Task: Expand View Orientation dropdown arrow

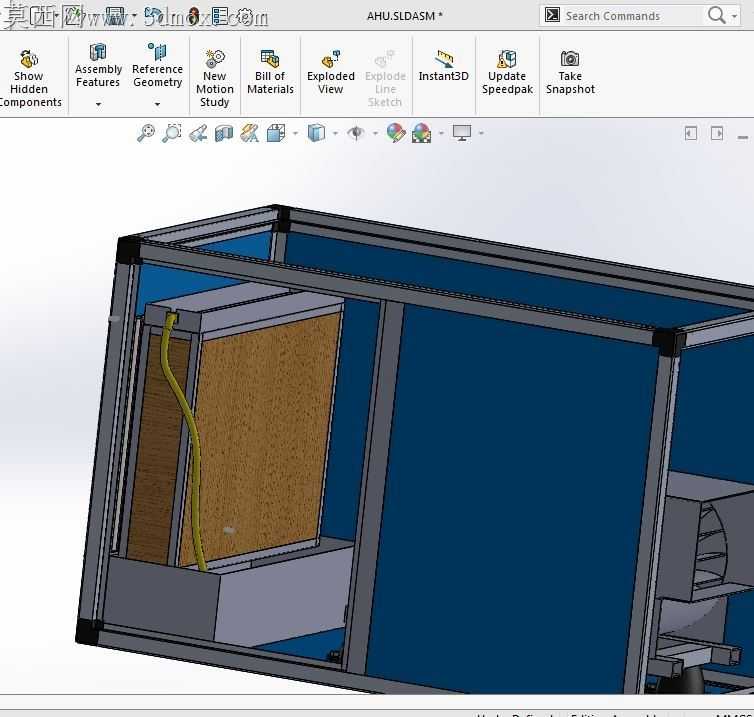Action: pyautogui.click(x=295, y=133)
